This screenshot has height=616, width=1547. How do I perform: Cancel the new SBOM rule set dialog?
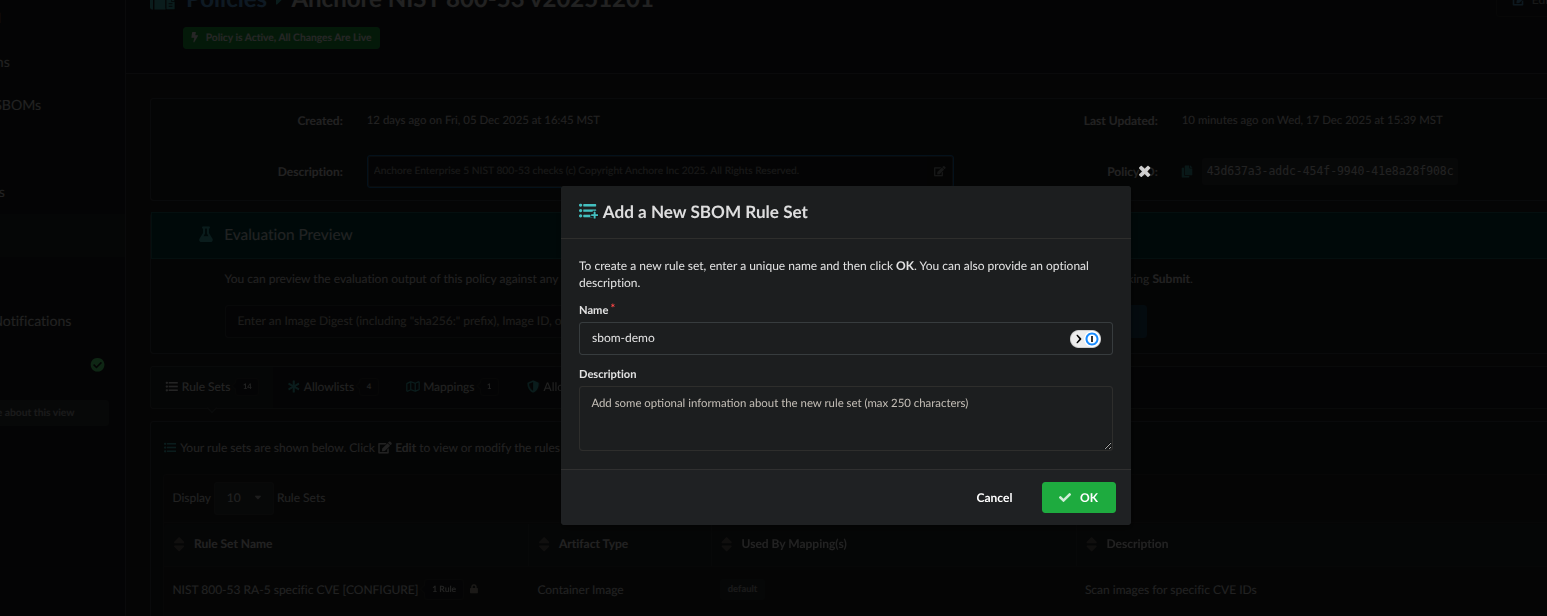994,498
